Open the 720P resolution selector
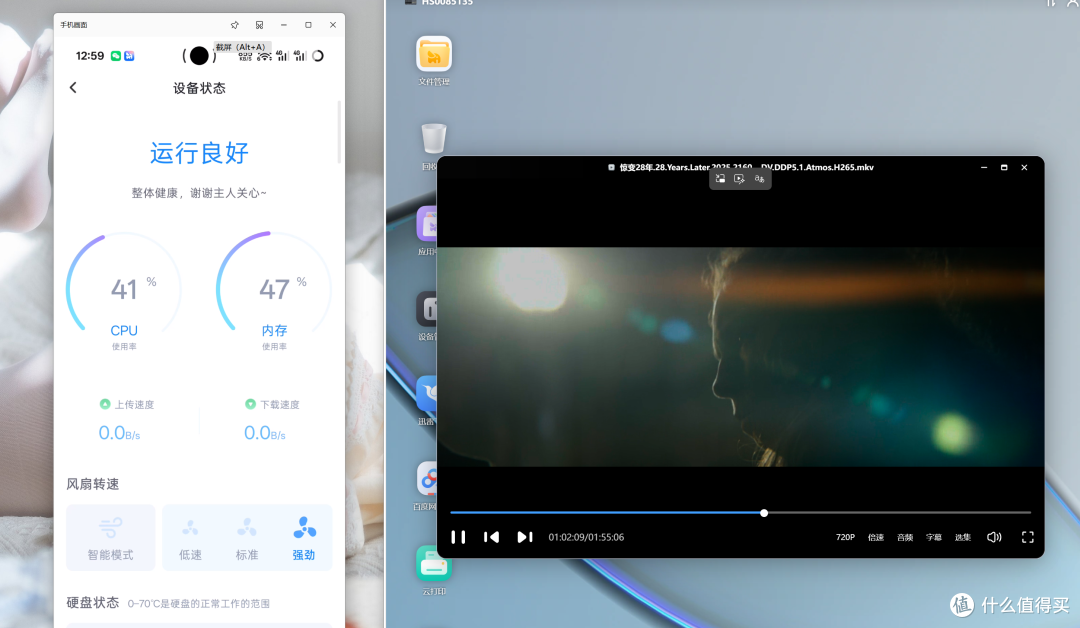 pyautogui.click(x=845, y=537)
